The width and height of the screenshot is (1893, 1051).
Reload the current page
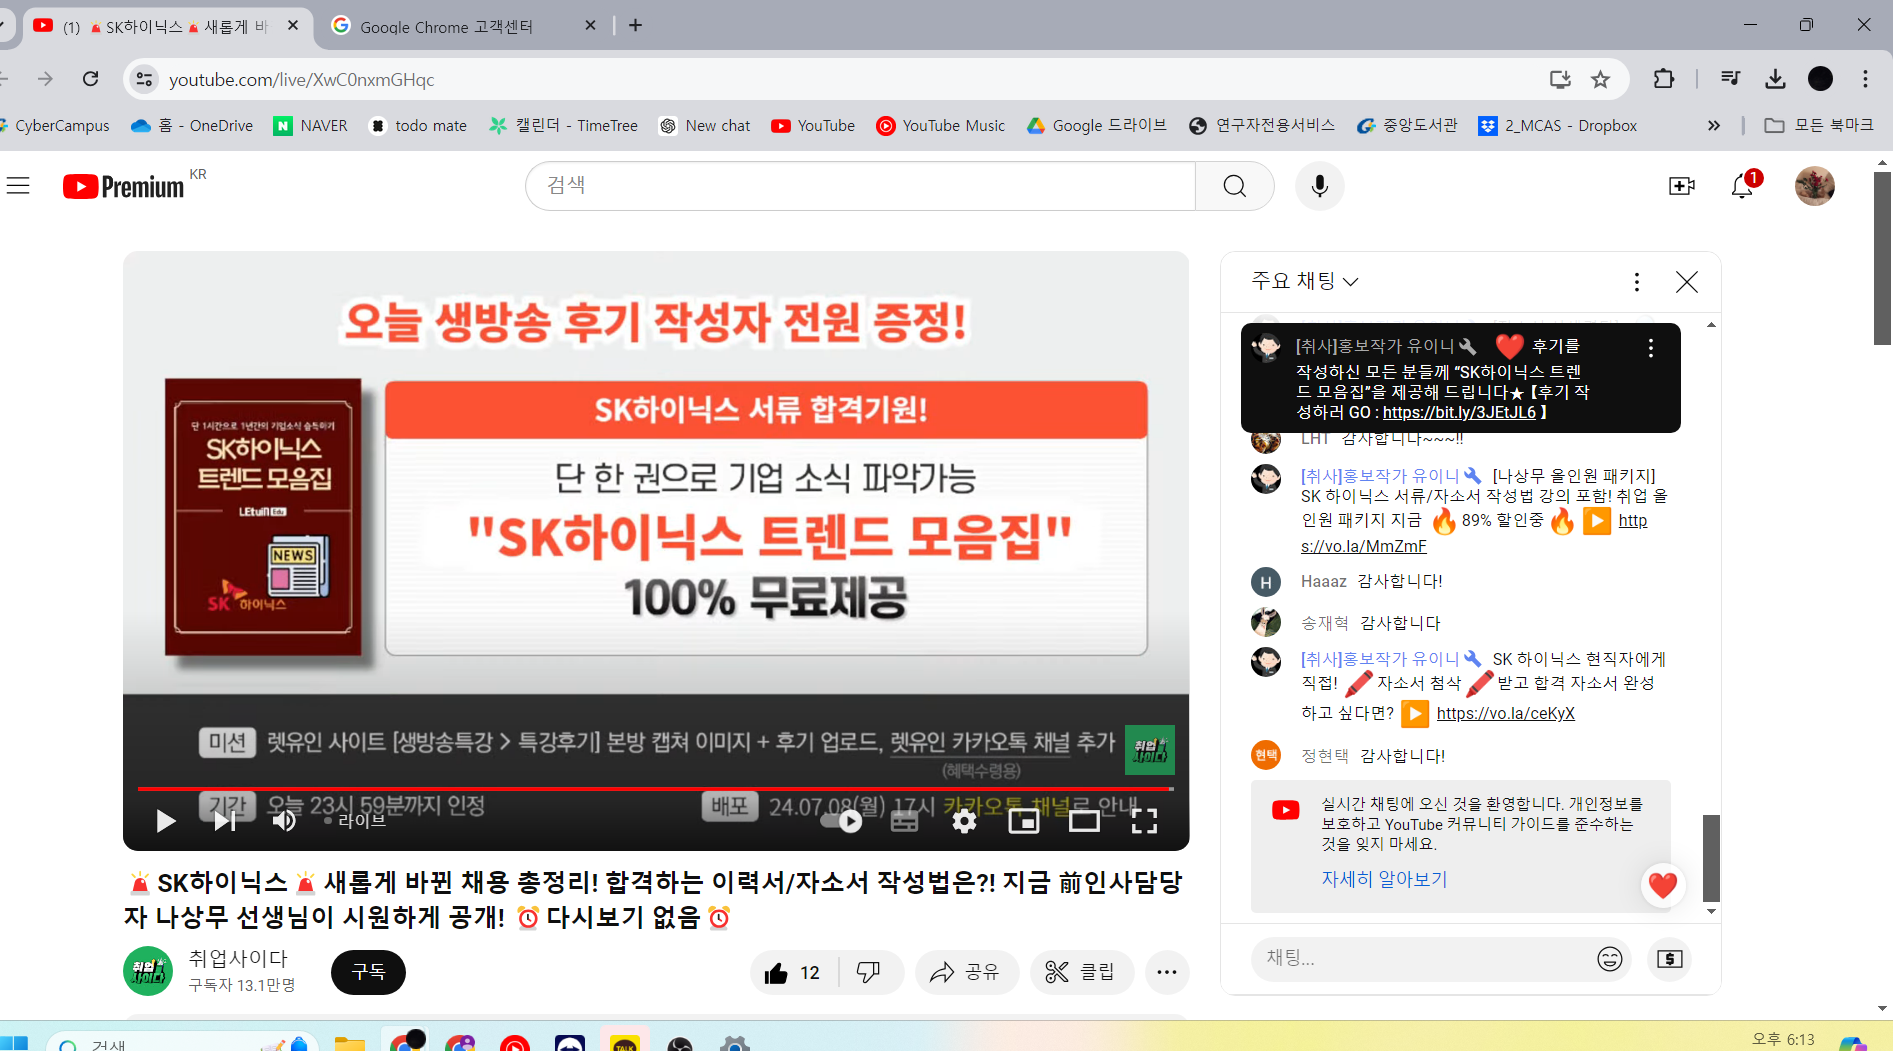91,79
